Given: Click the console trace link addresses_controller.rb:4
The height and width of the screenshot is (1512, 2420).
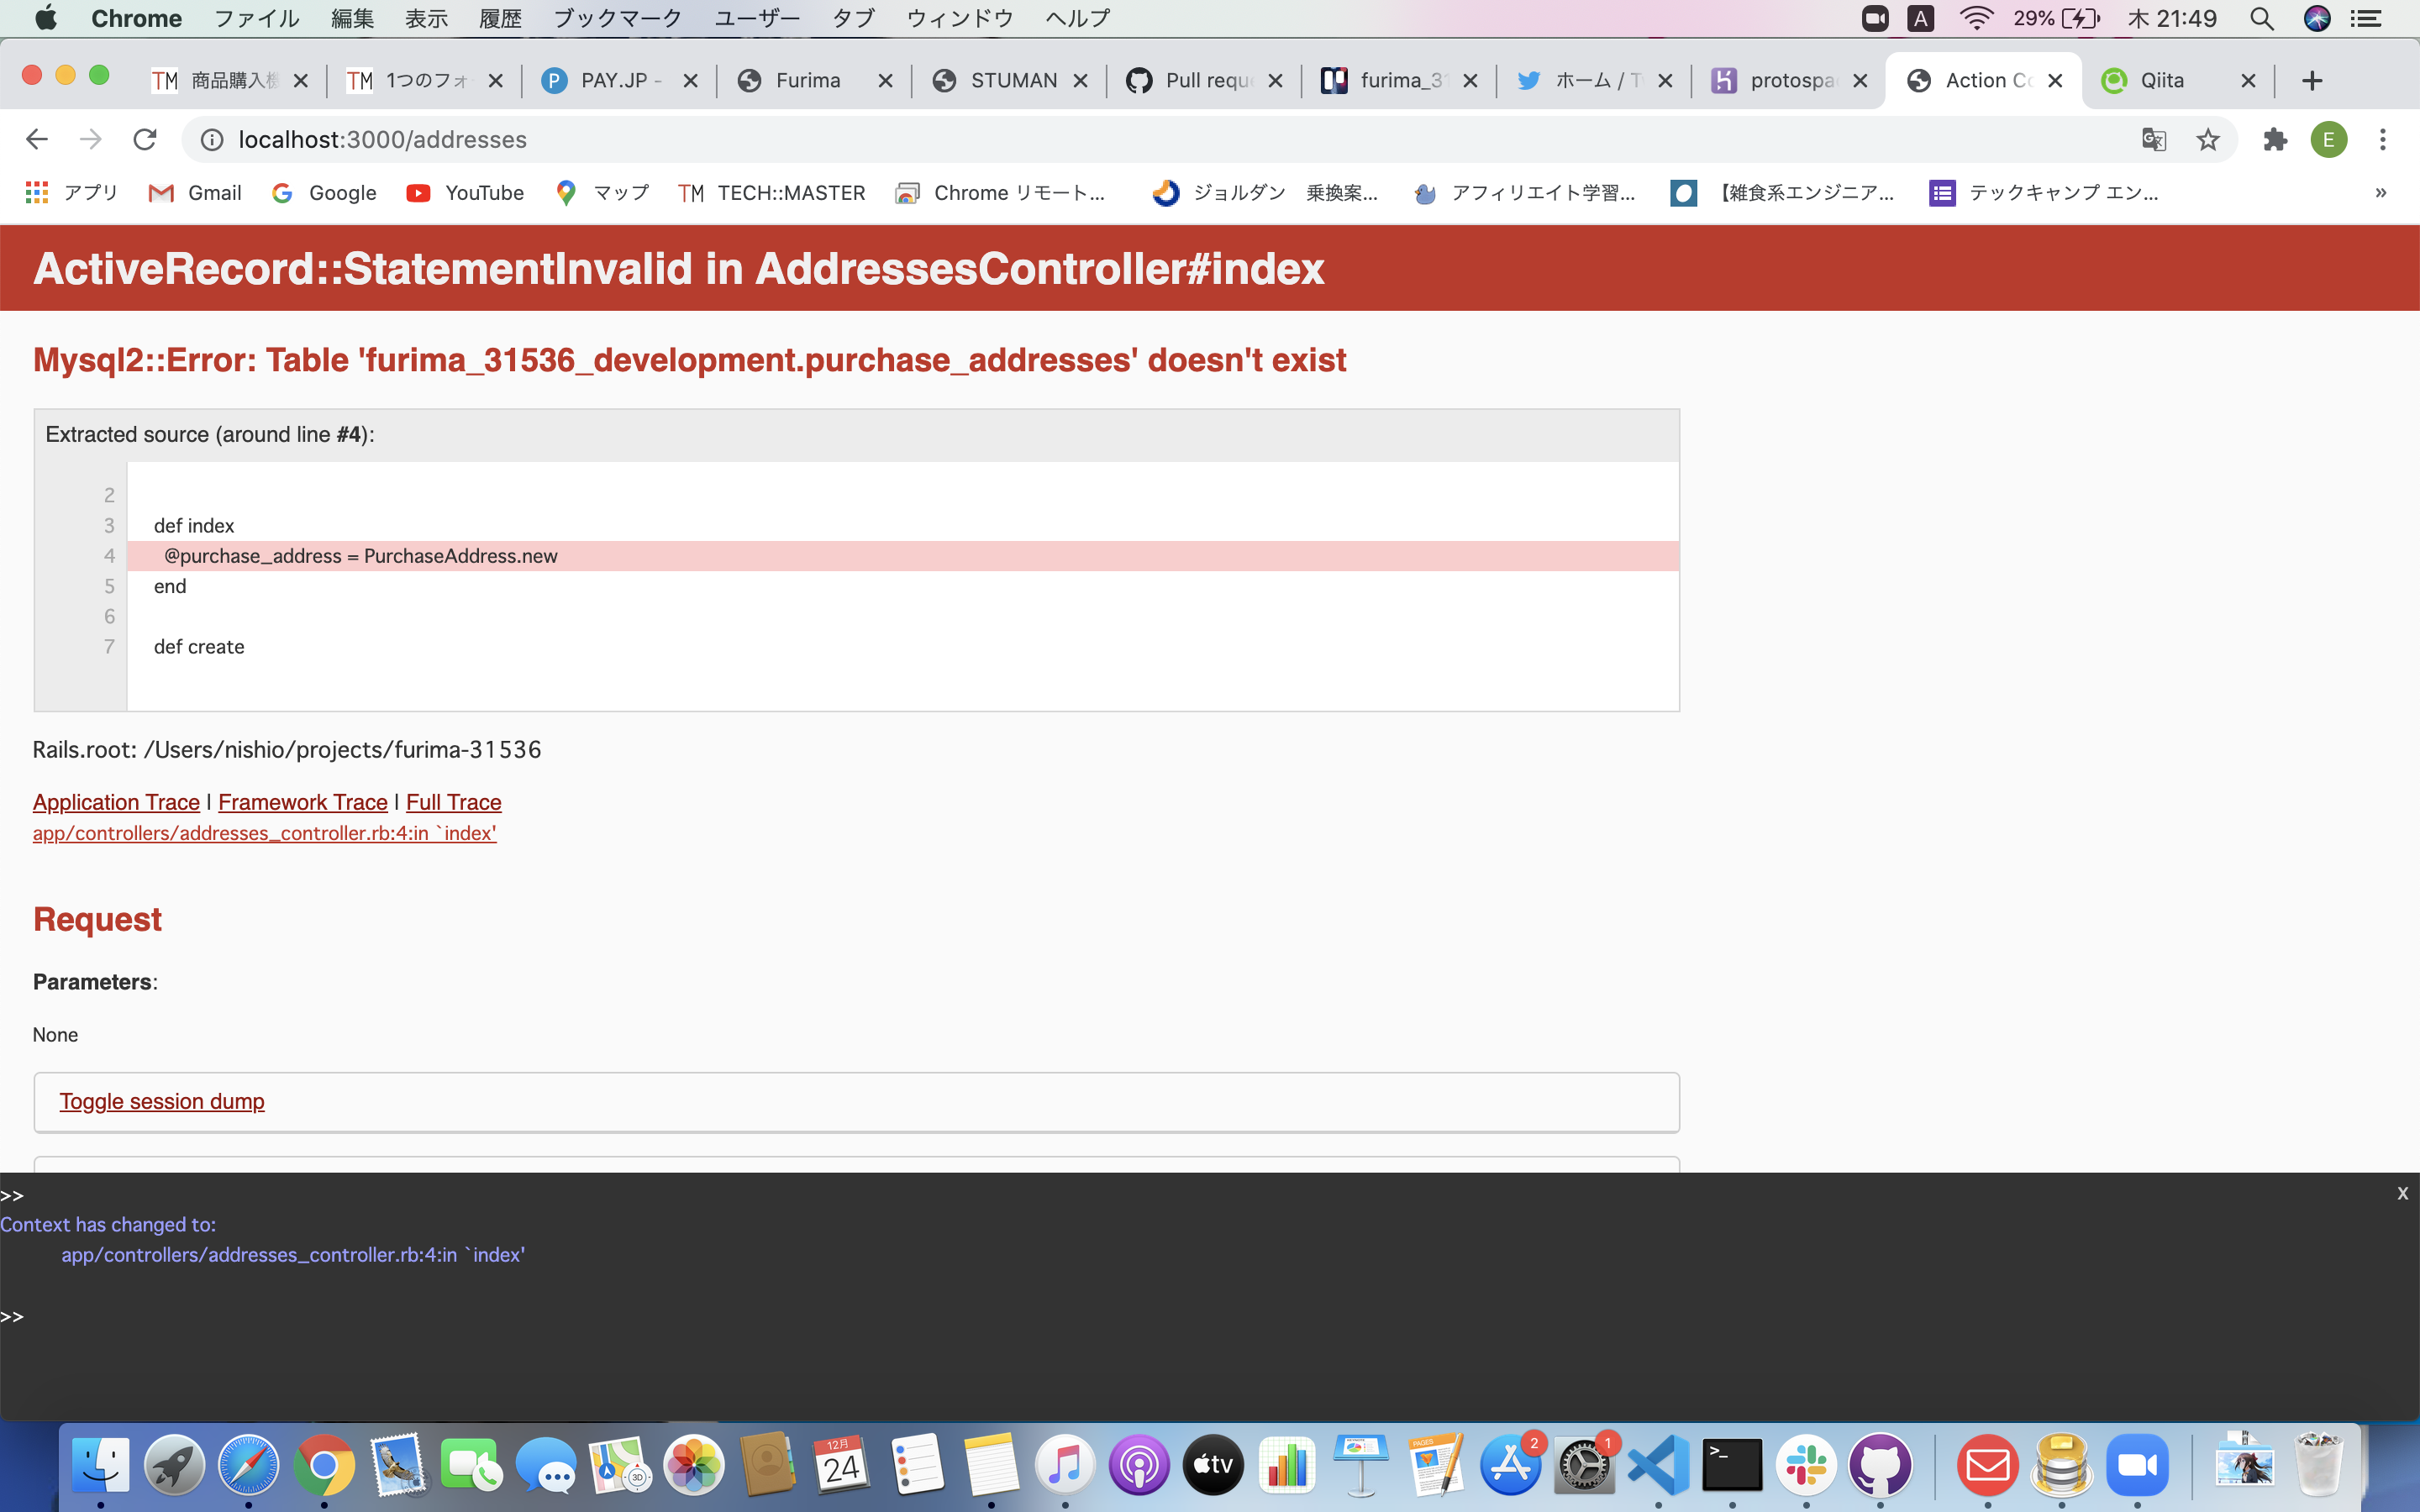Looking at the screenshot, I should click(x=293, y=1254).
